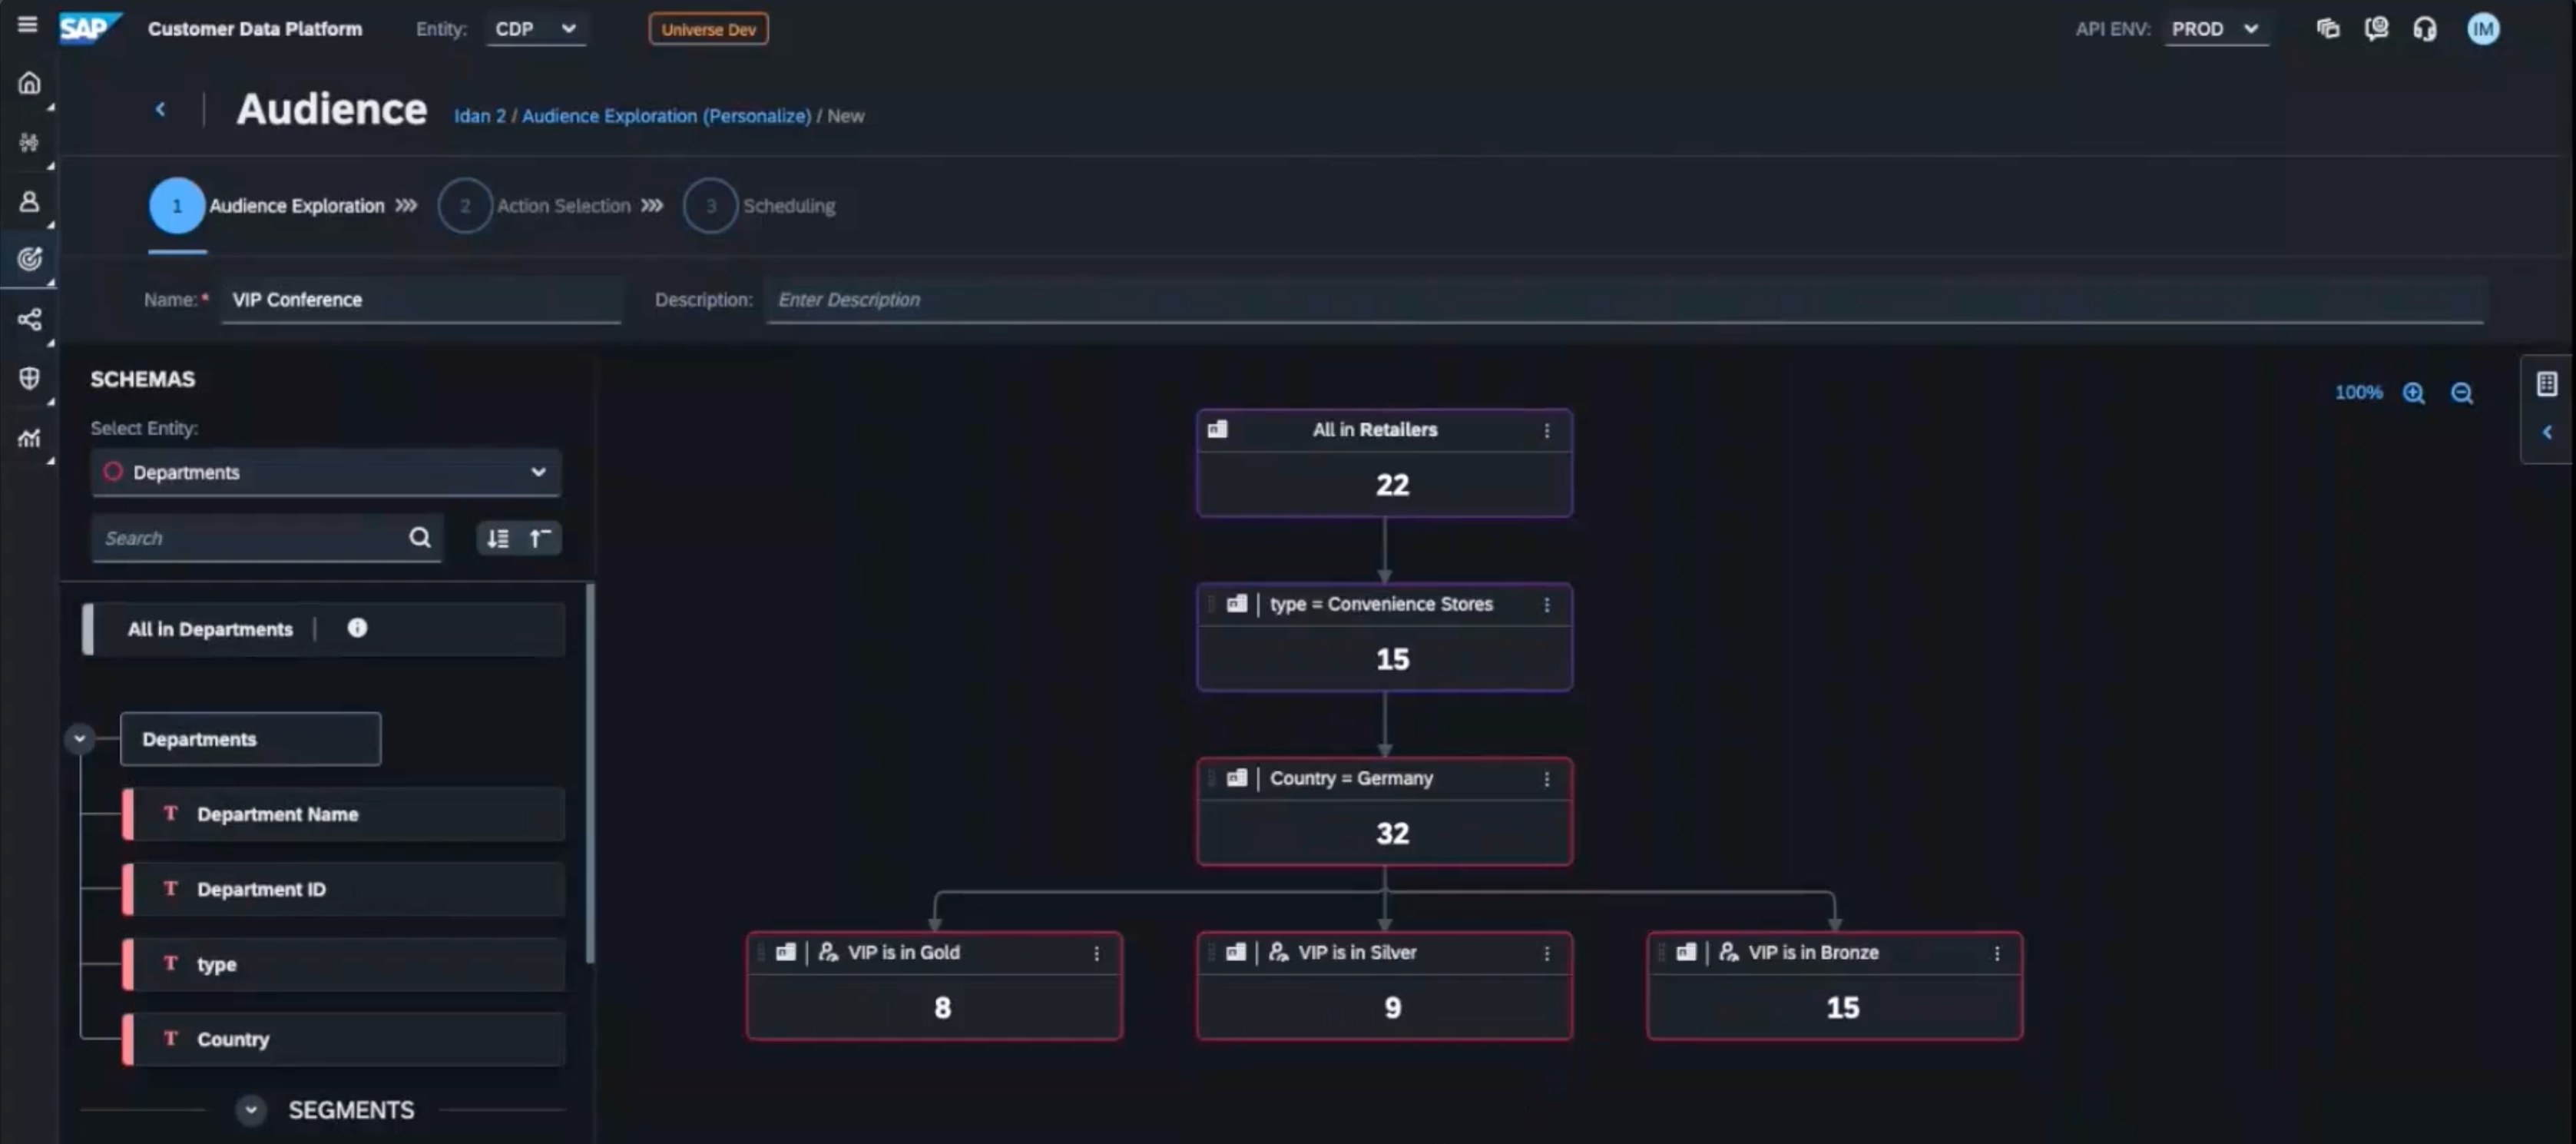Open options menu on Country = Germany node
The width and height of the screenshot is (2576, 1144).
(1547, 779)
